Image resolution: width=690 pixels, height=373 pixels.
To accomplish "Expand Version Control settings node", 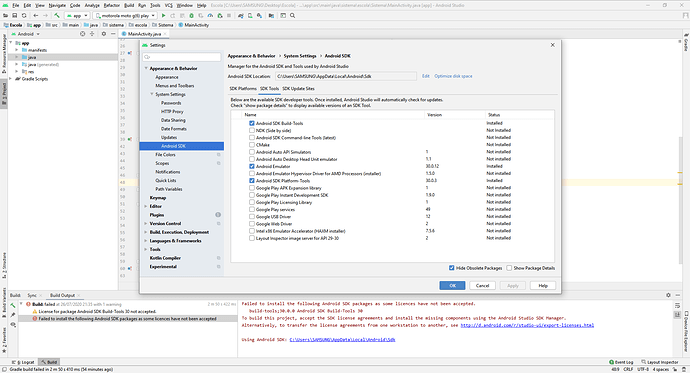I will (x=146, y=223).
